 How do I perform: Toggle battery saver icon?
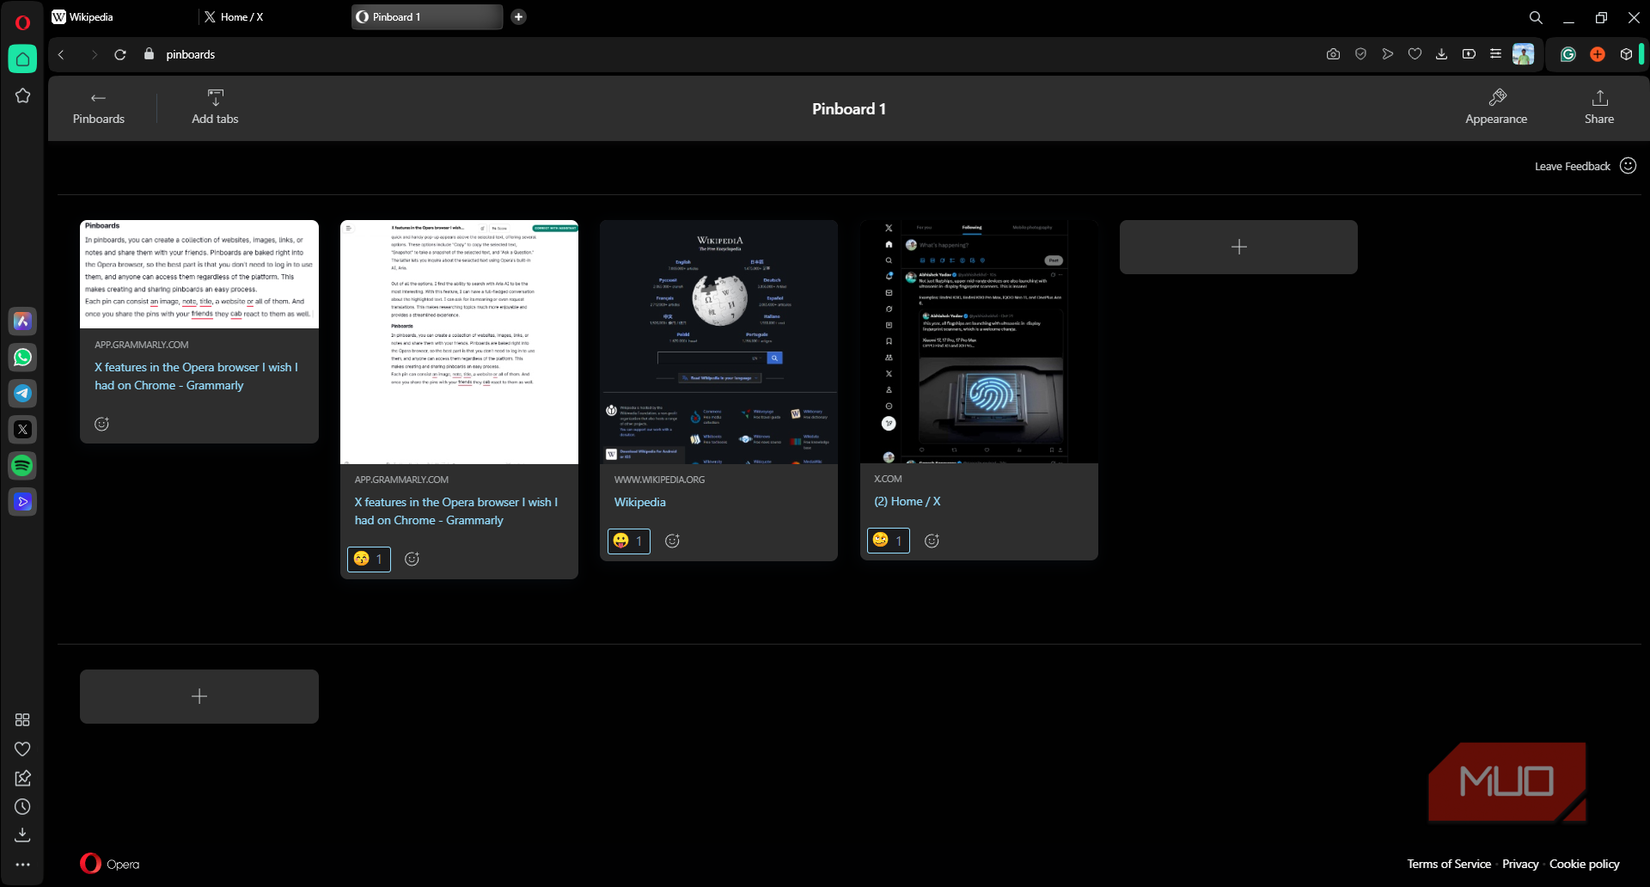(1468, 54)
